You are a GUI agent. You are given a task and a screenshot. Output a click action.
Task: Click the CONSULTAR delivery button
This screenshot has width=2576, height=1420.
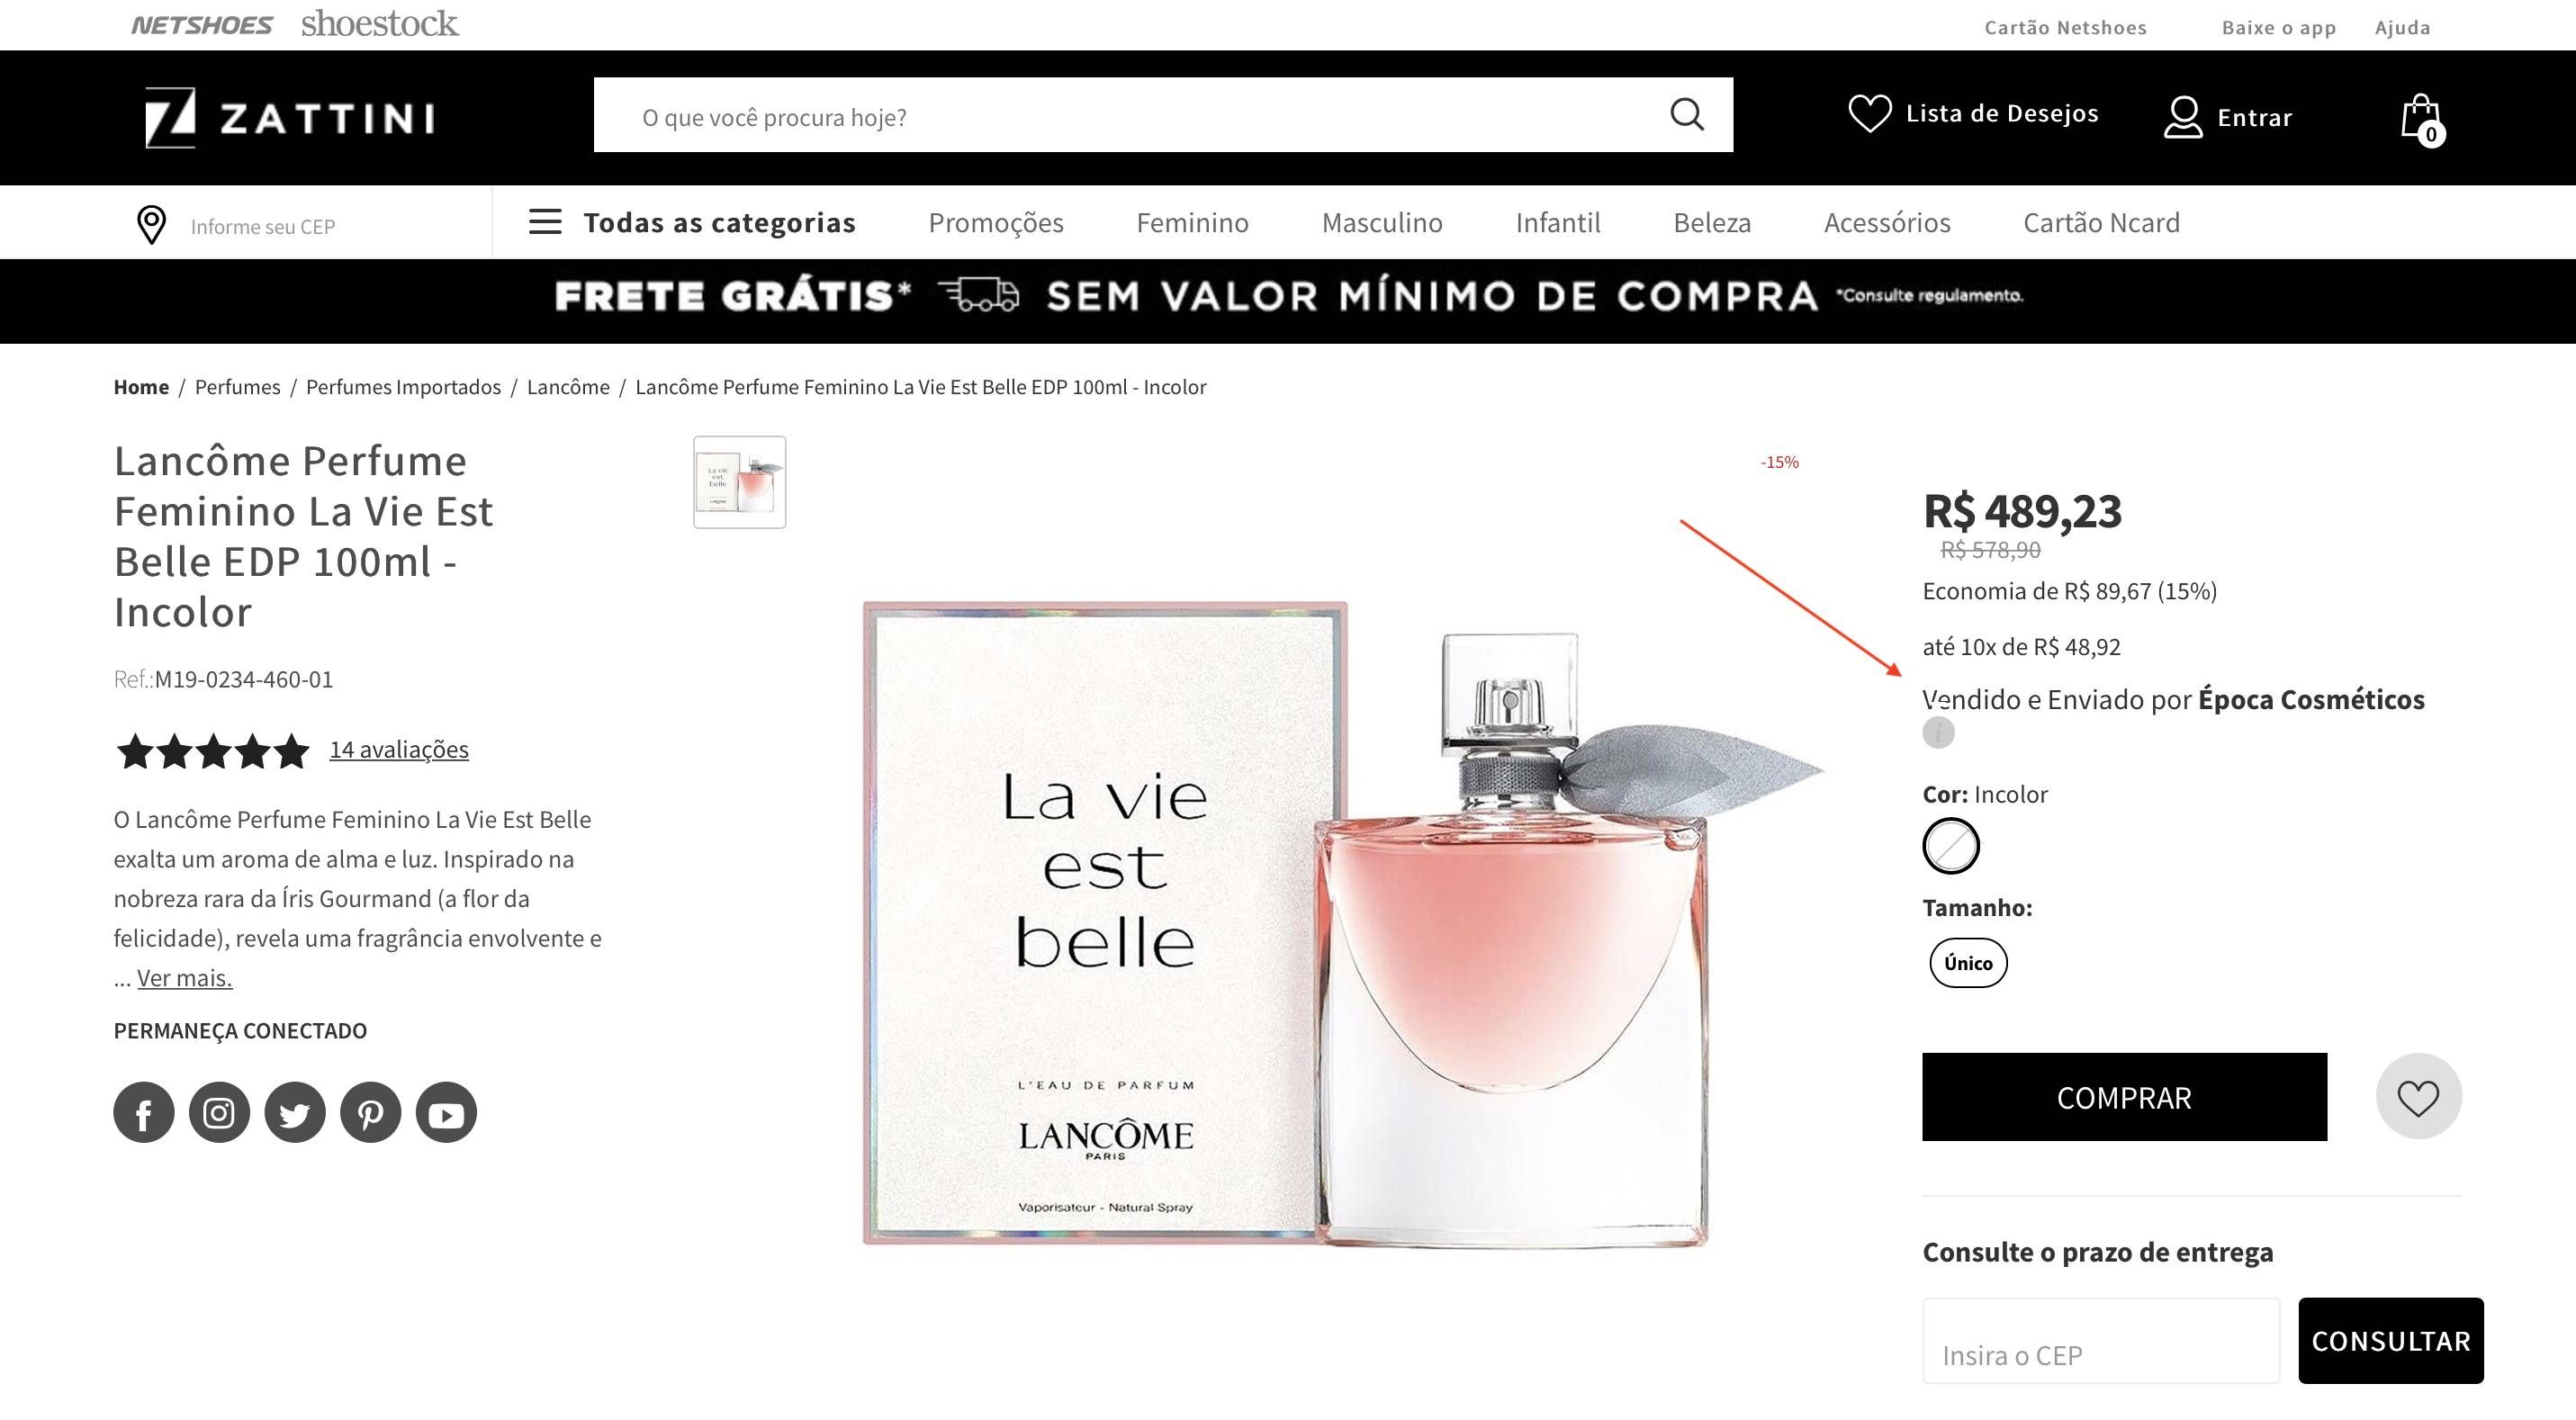click(2390, 1340)
